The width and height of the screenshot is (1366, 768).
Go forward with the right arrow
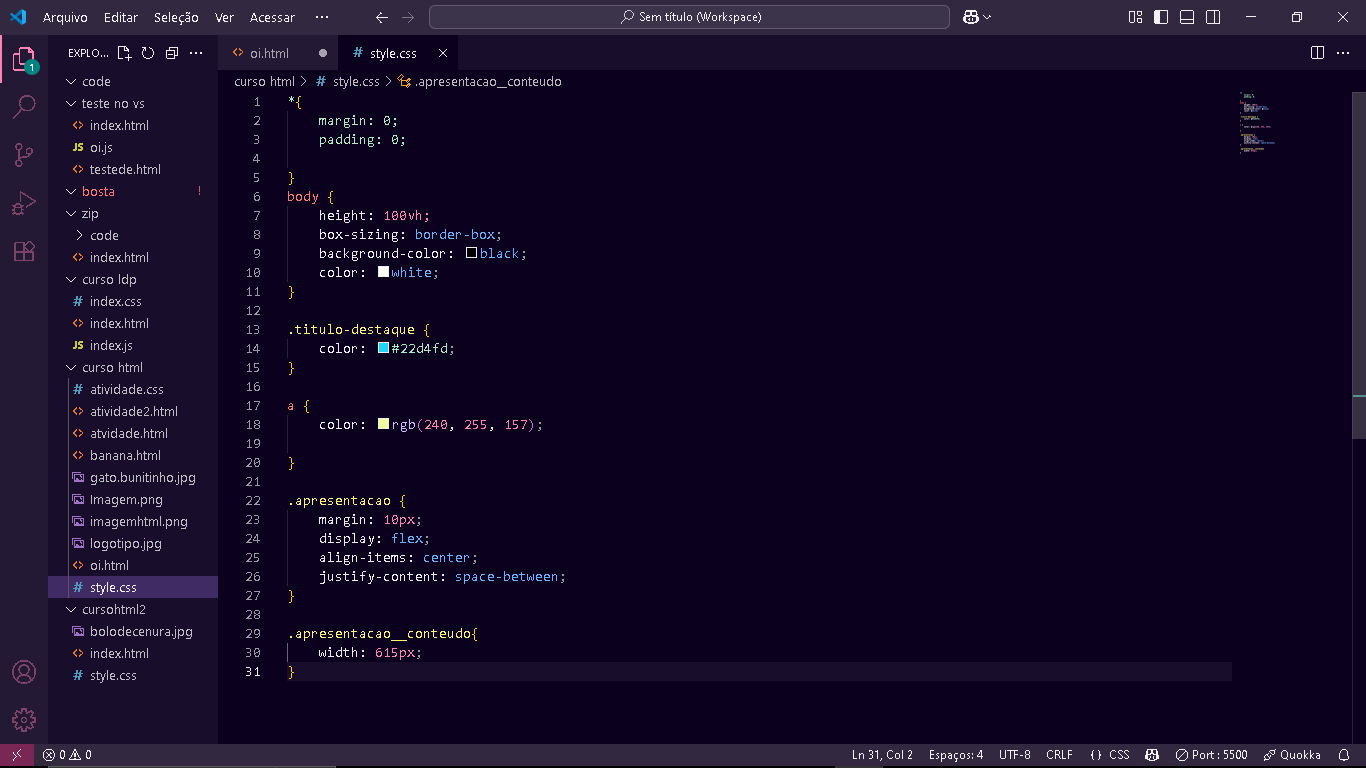point(407,17)
